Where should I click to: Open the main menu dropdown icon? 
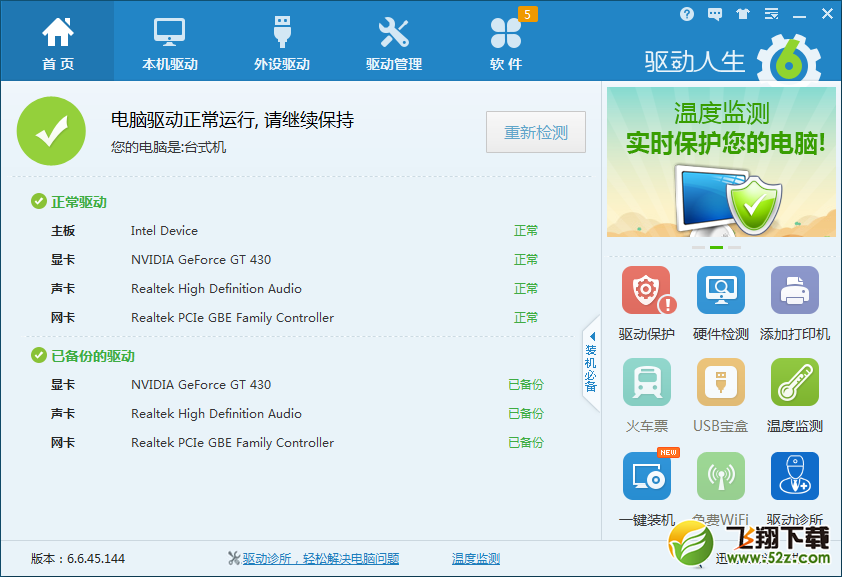(771, 14)
